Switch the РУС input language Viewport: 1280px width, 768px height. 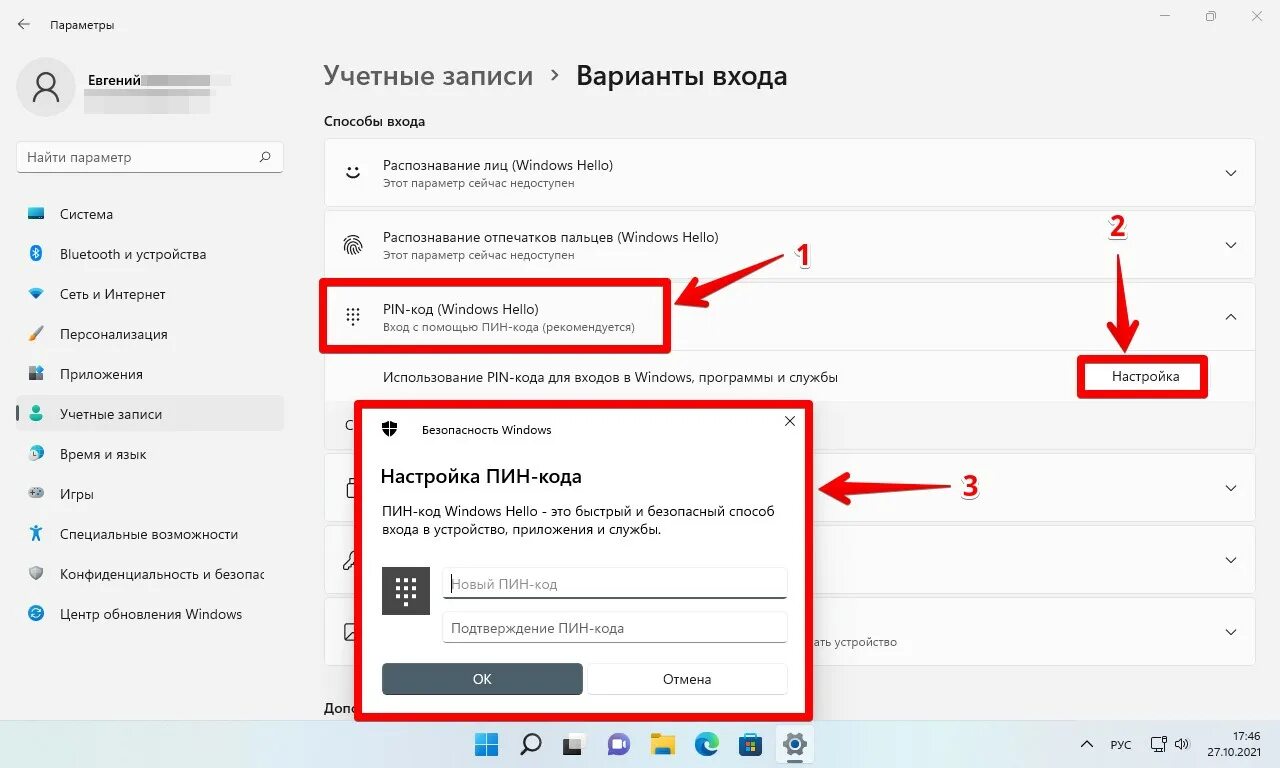[1121, 745]
